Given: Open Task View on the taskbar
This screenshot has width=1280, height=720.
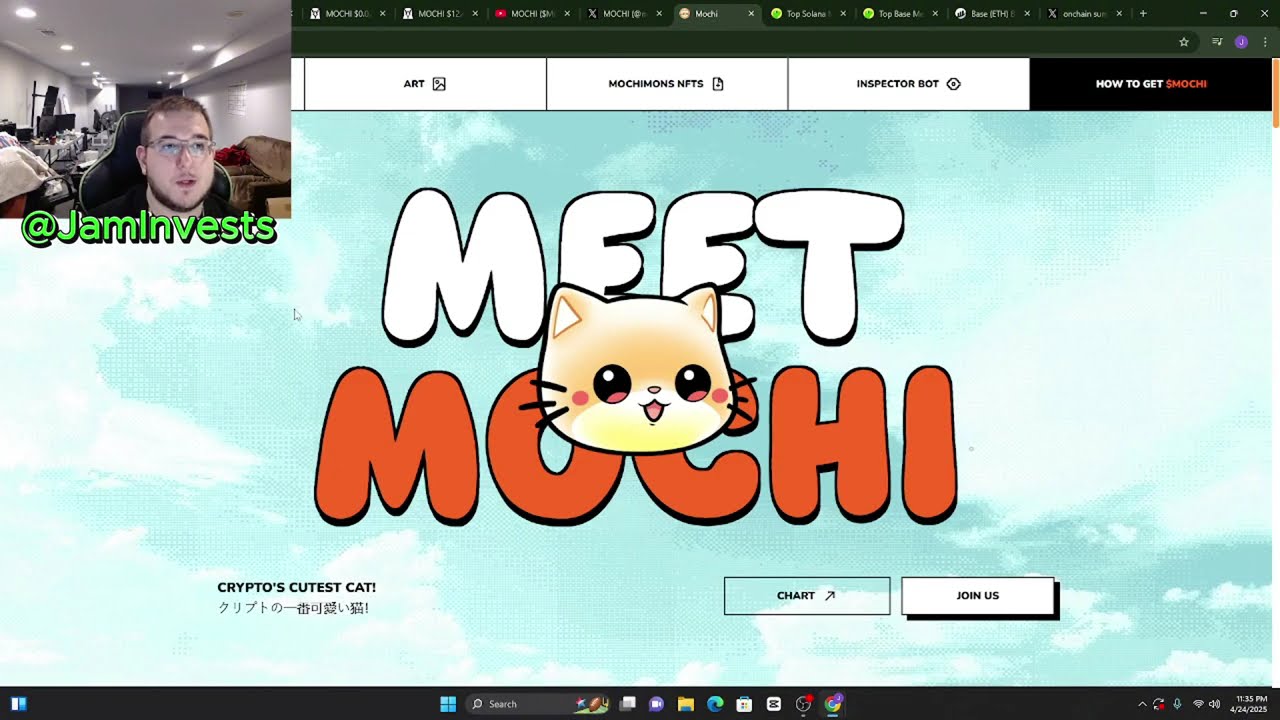Looking at the screenshot, I should (x=628, y=704).
